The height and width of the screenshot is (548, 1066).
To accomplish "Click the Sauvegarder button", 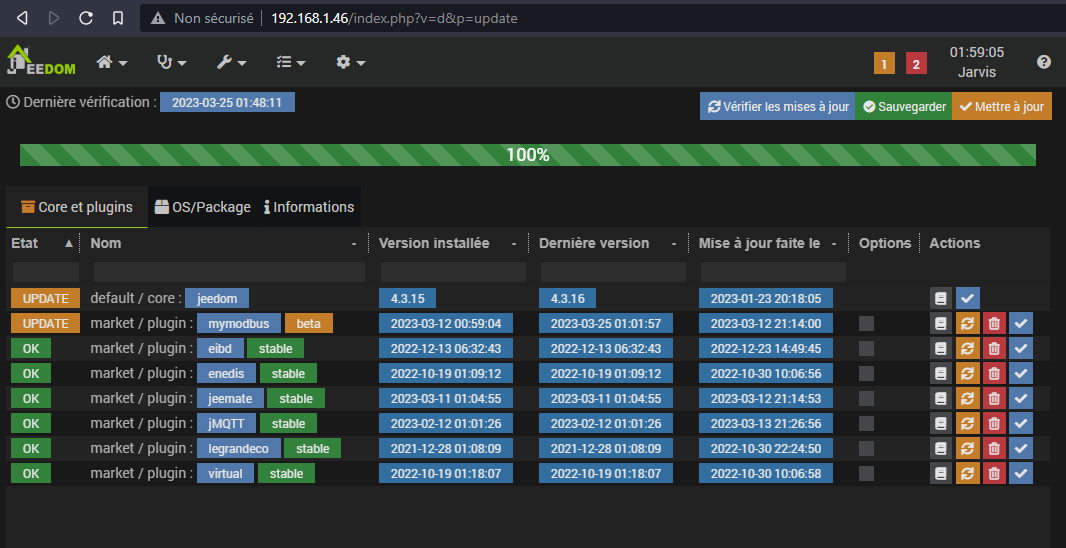I will tap(904, 107).
